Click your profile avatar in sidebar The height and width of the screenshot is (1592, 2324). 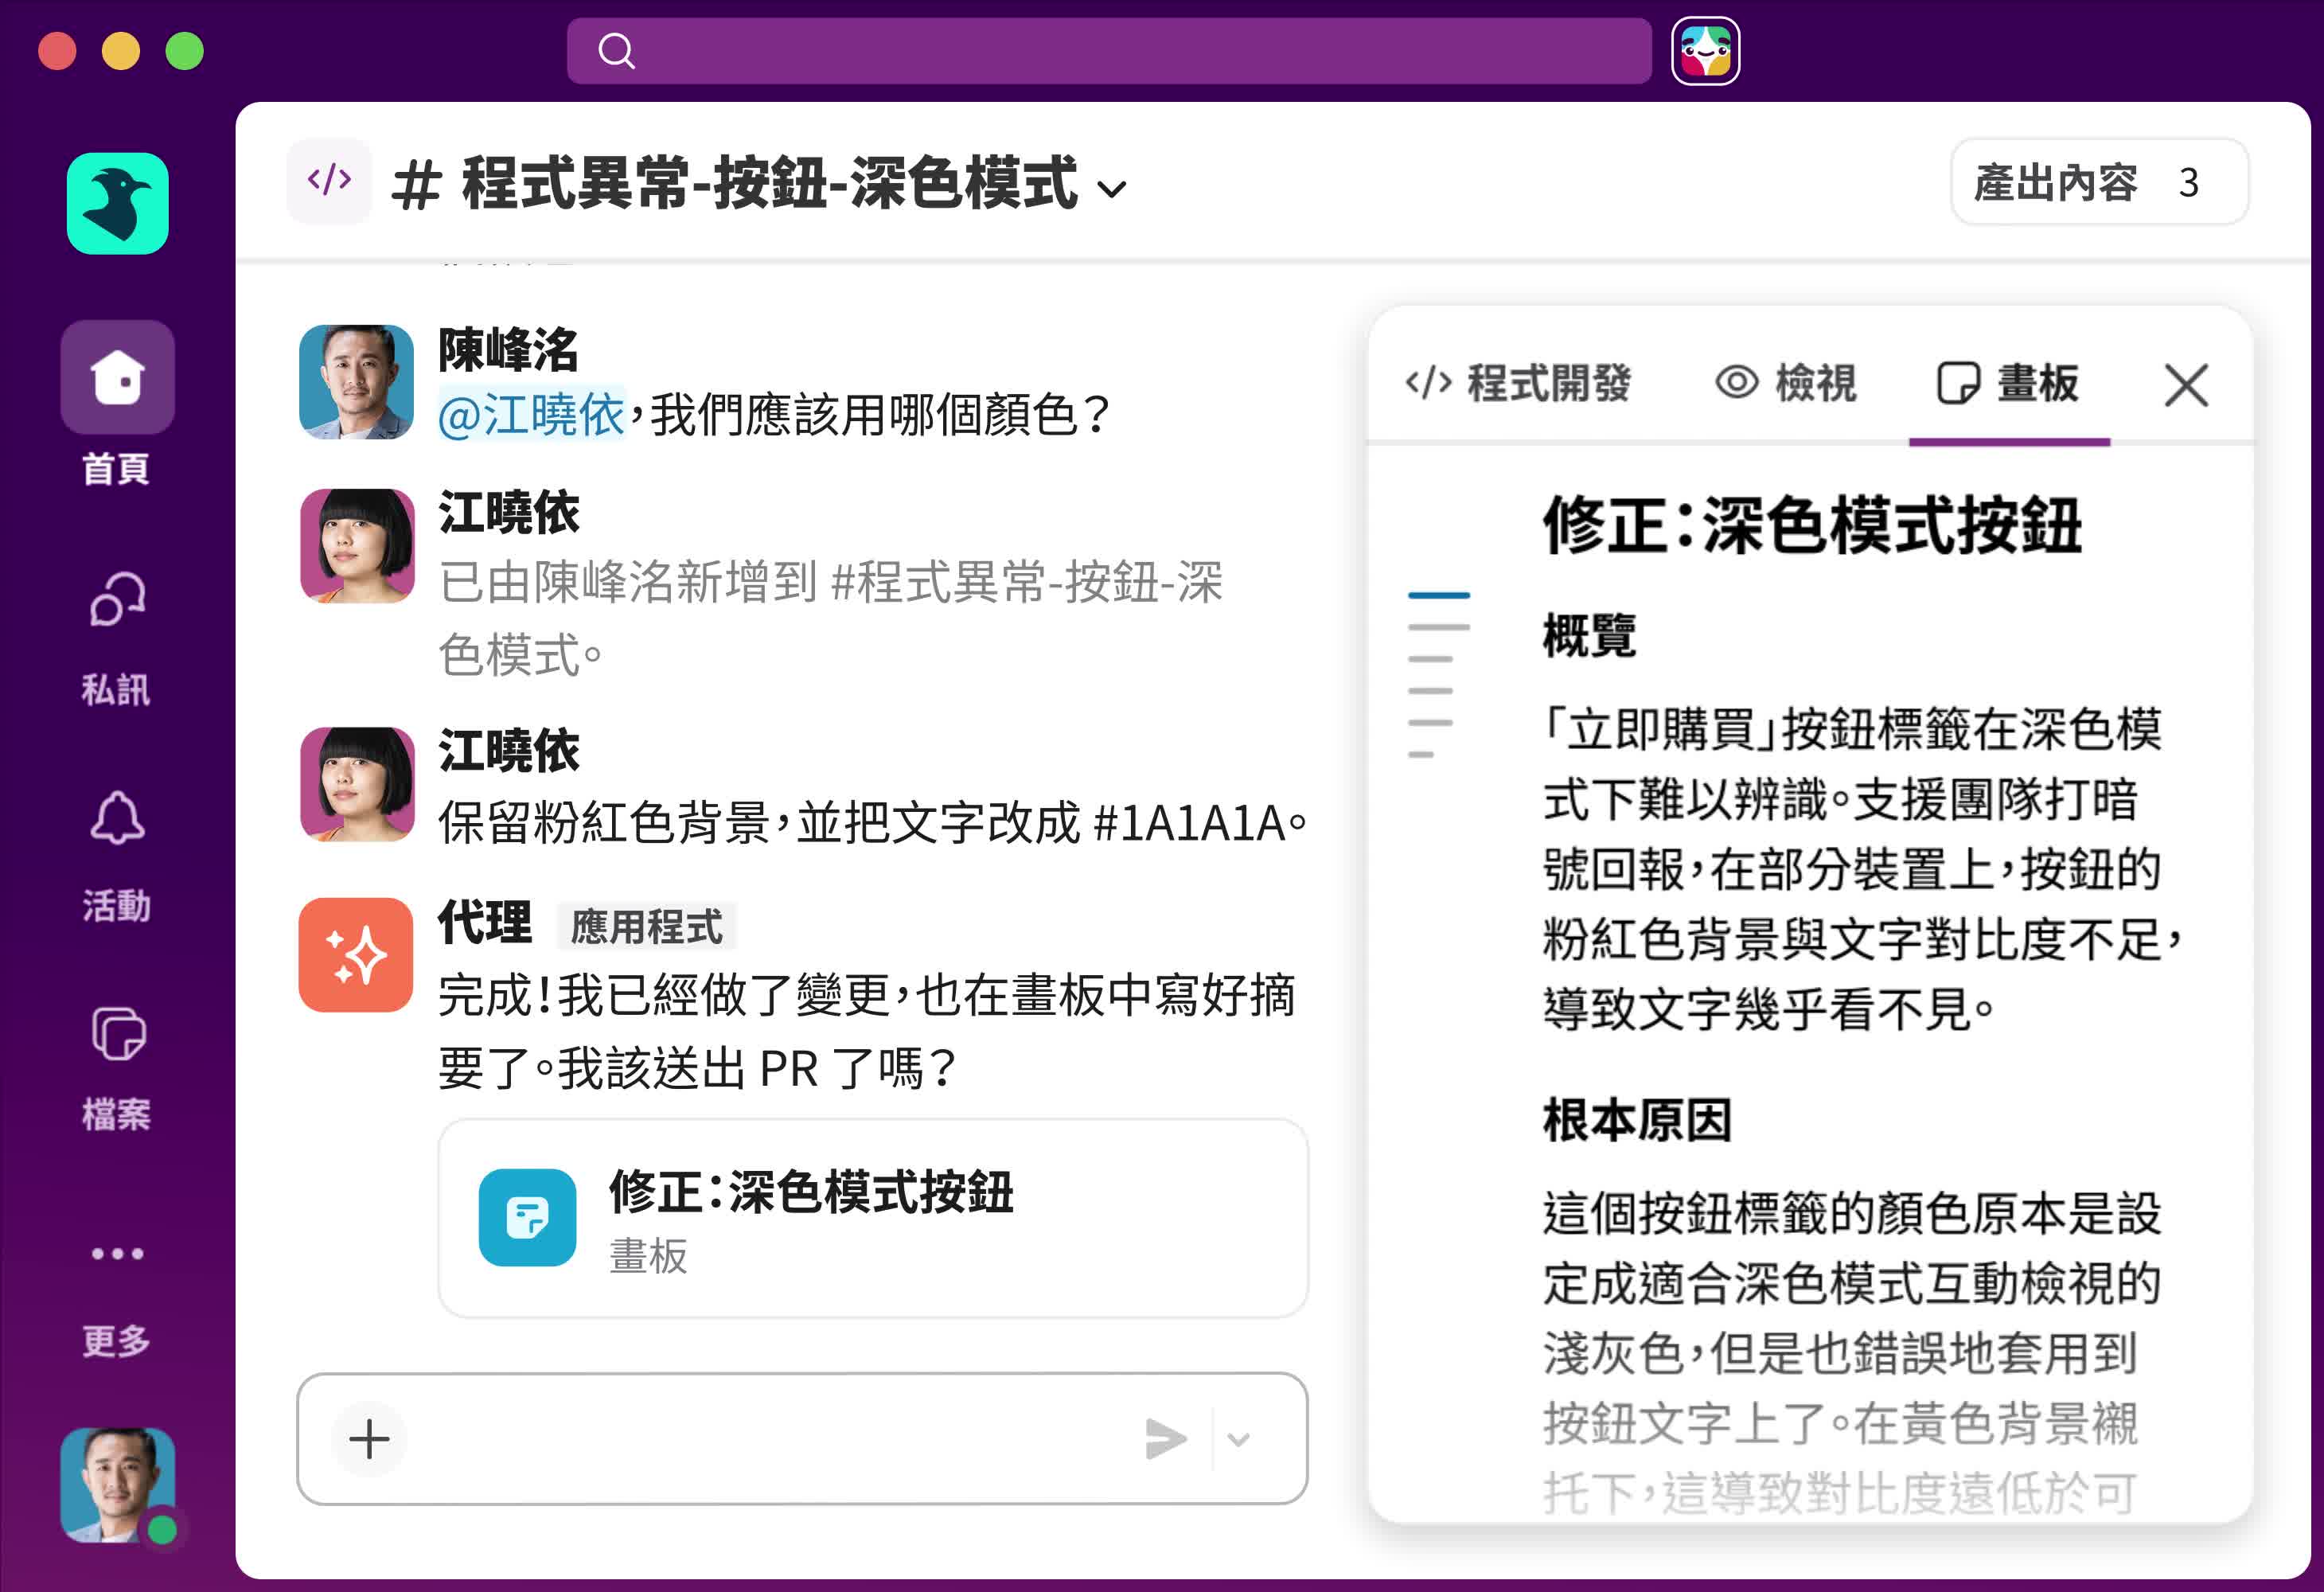(x=118, y=1484)
